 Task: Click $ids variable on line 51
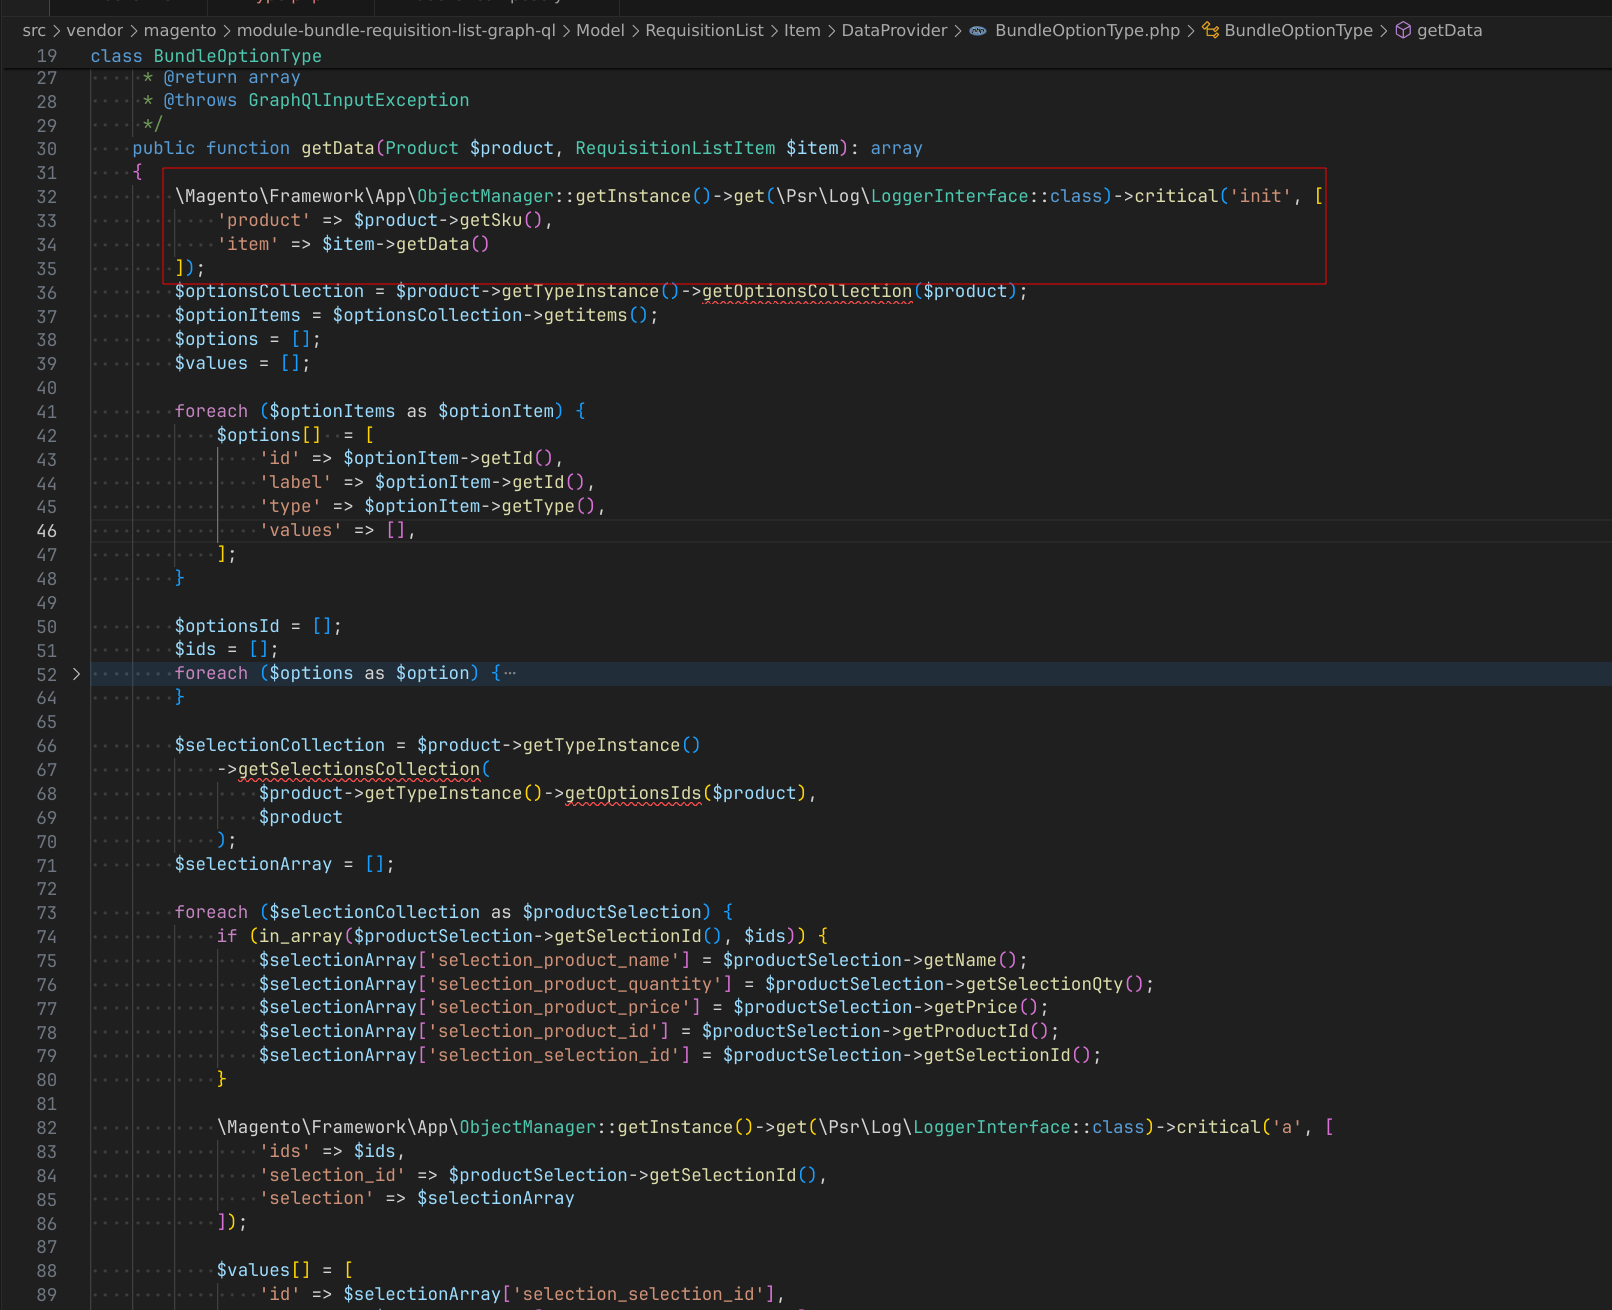[x=195, y=649]
